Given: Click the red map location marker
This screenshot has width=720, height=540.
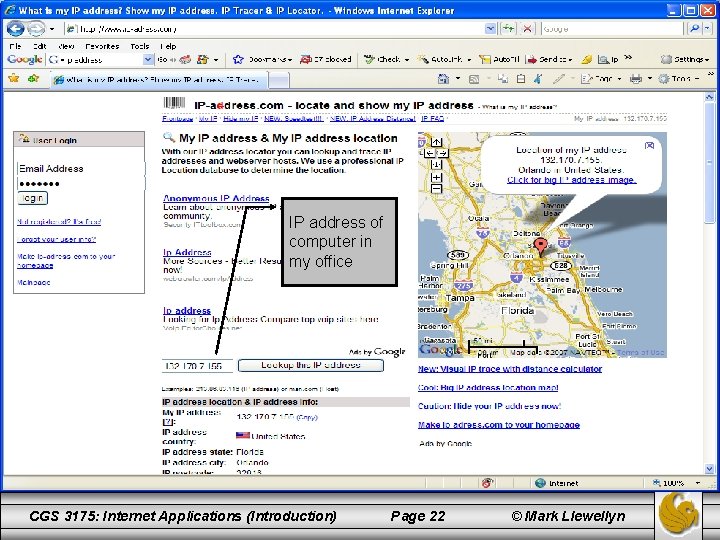Looking at the screenshot, I should tap(542, 247).
